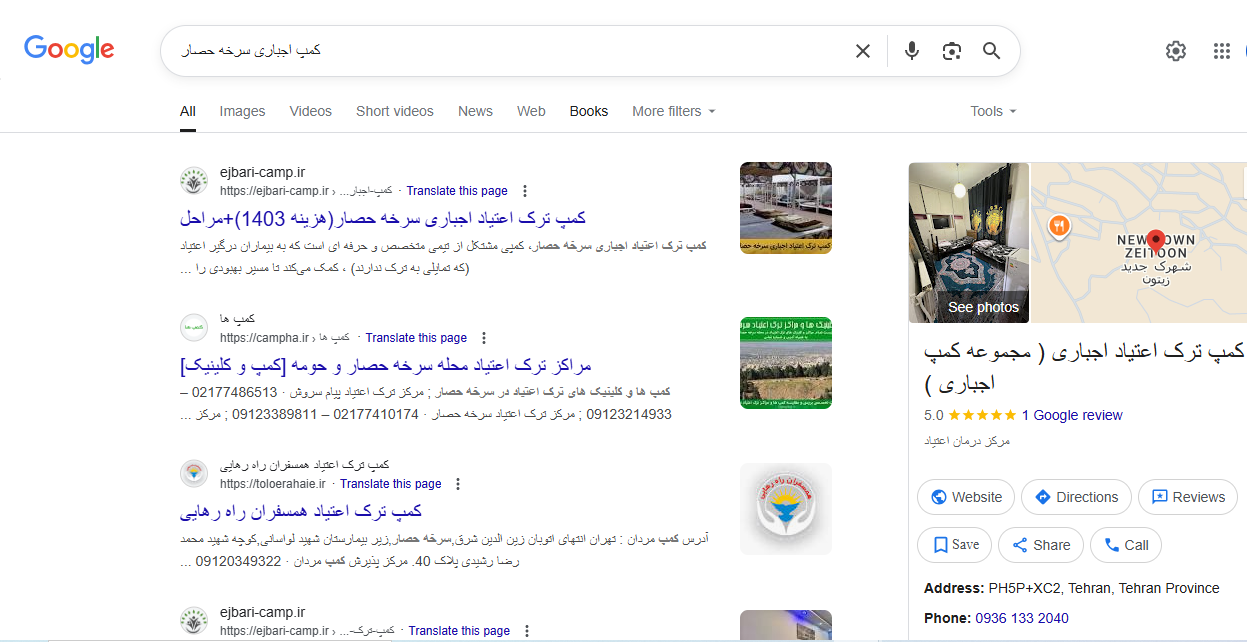Translate the last ejbari-camp.ir result page
The image size is (1247, 642).
459,631
